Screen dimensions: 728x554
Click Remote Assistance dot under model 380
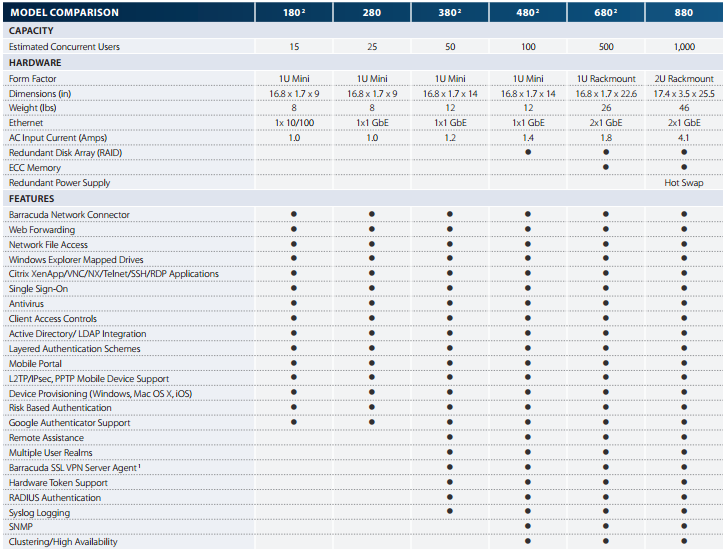[450, 437]
